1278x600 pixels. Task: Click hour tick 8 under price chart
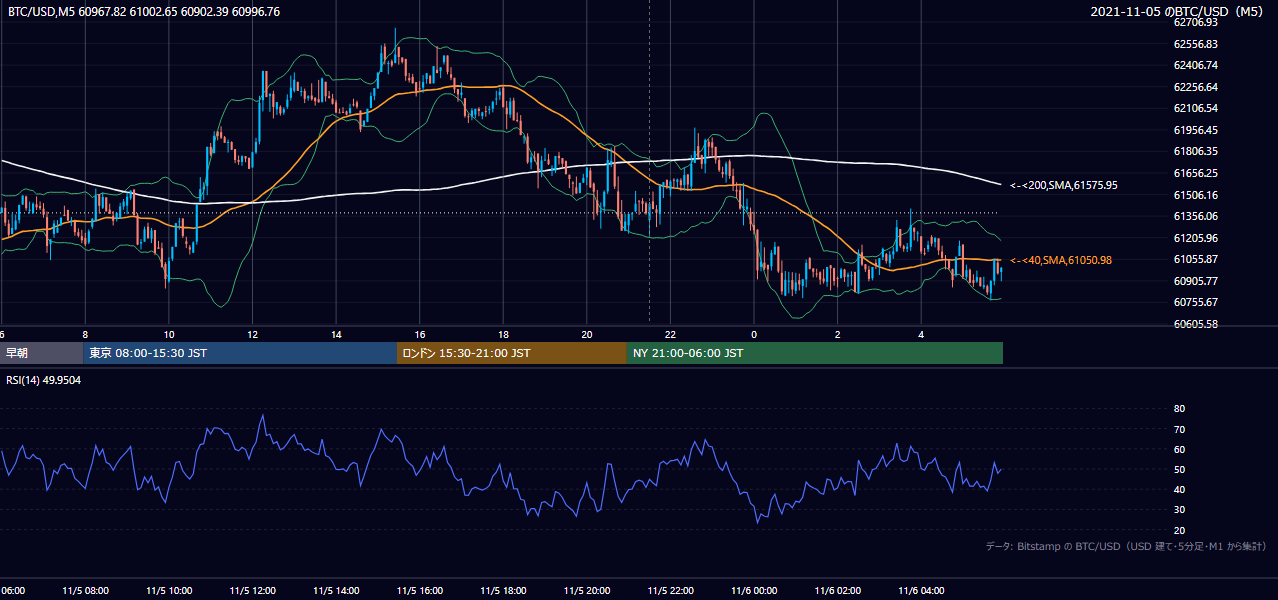[85, 334]
